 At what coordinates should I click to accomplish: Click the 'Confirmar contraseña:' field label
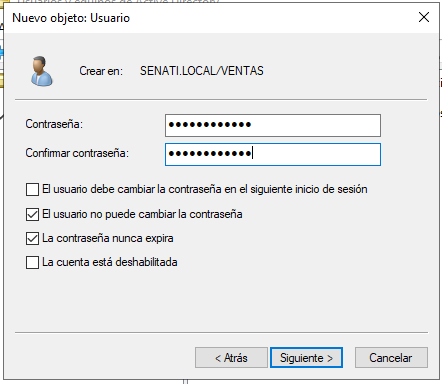(x=77, y=153)
